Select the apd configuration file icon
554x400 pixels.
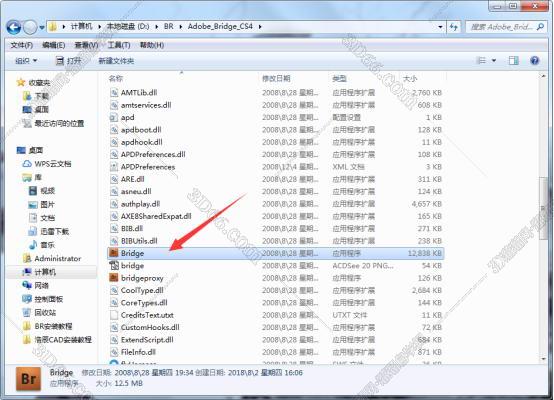click(x=114, y=117)
